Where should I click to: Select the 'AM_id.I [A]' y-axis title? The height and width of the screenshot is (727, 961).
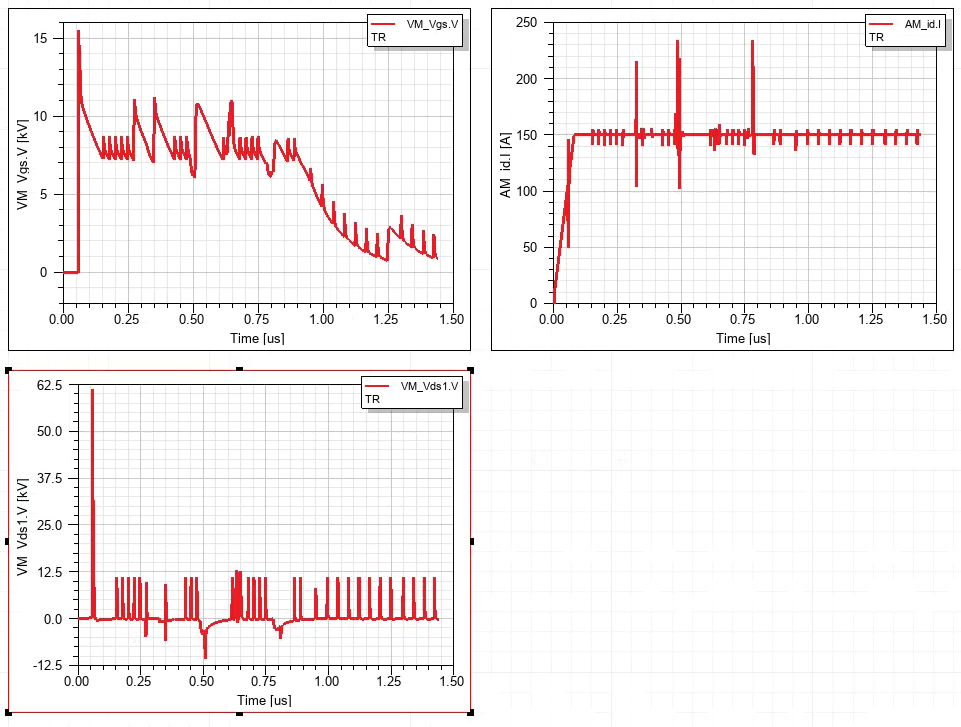(x=505, y=165)
